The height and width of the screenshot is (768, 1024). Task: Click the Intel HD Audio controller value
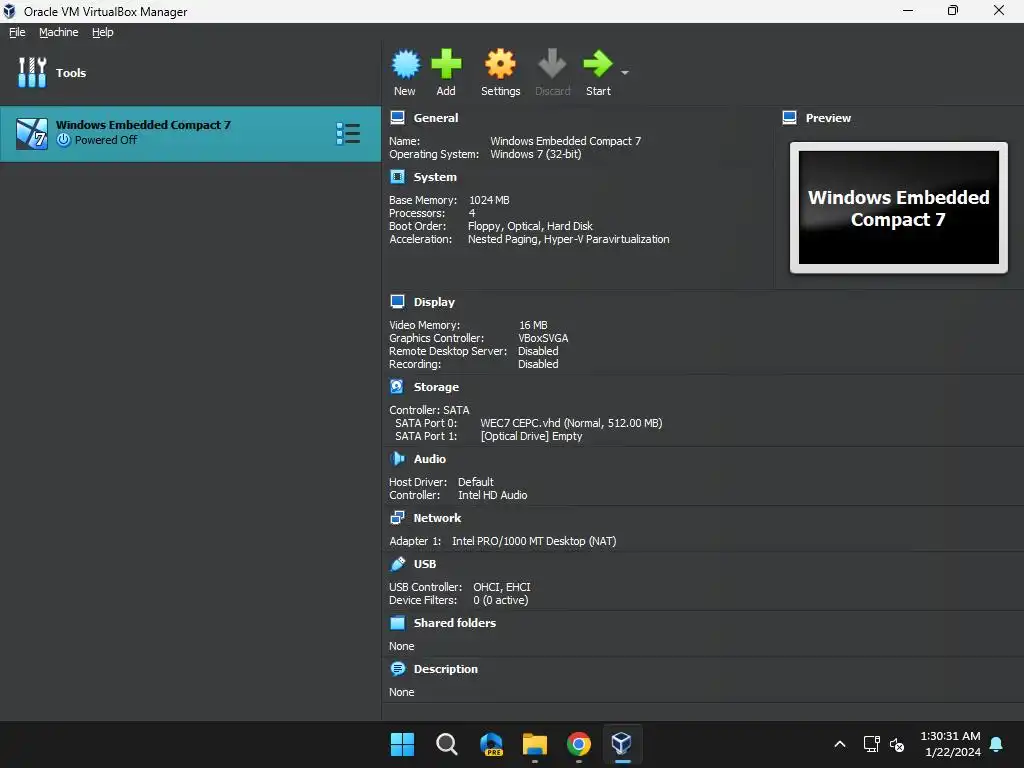(x=492, y=495)
